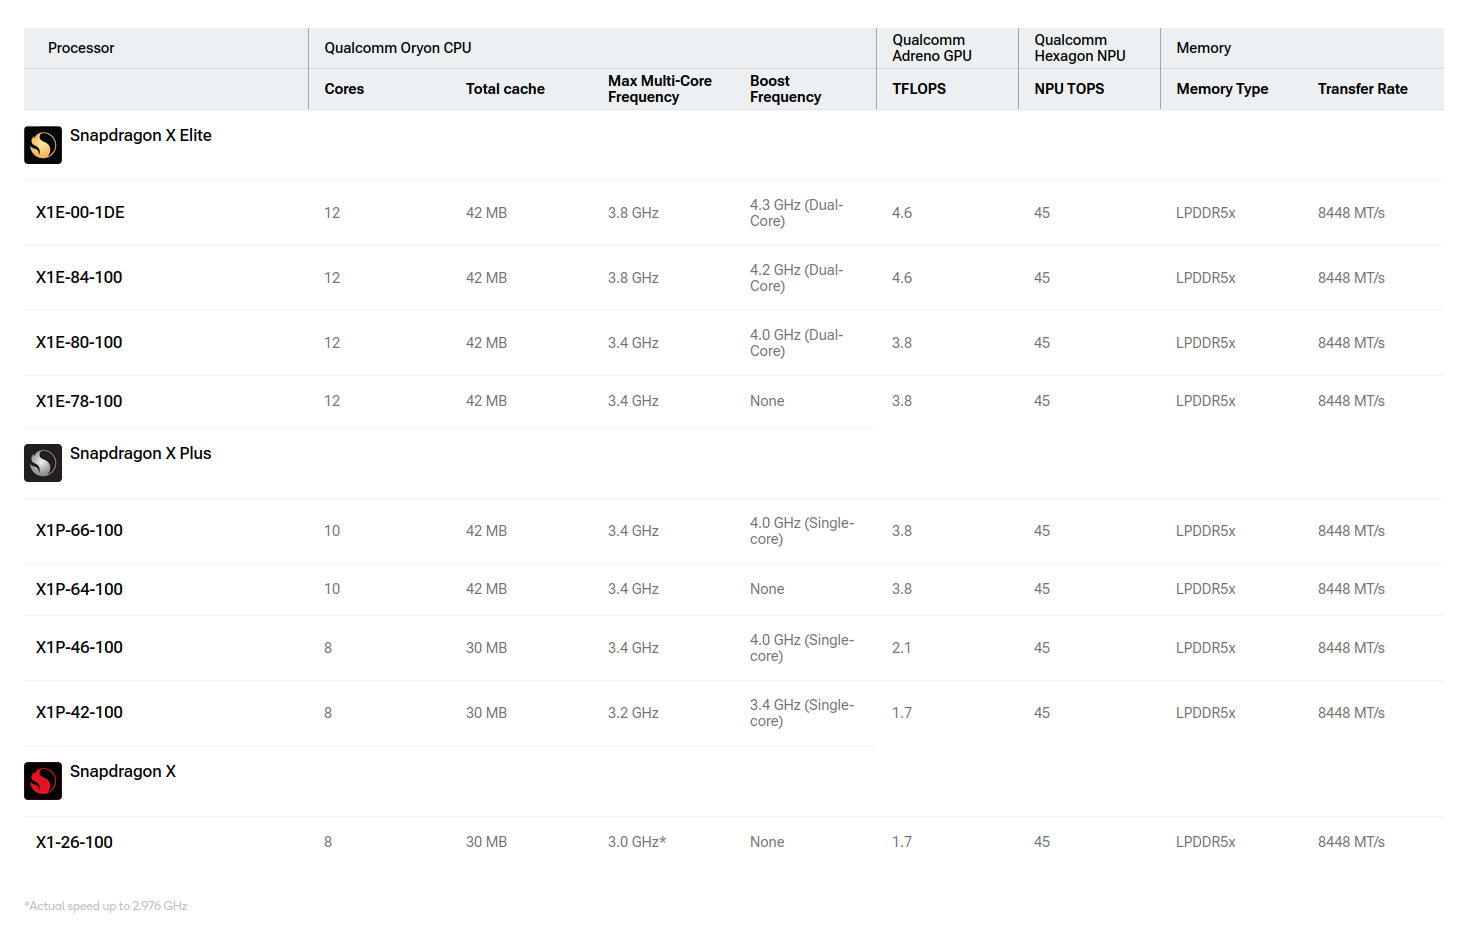Click the gold Snapdragon X Elite logo icon
1459x926 pixels.
[x=43, y=145]
